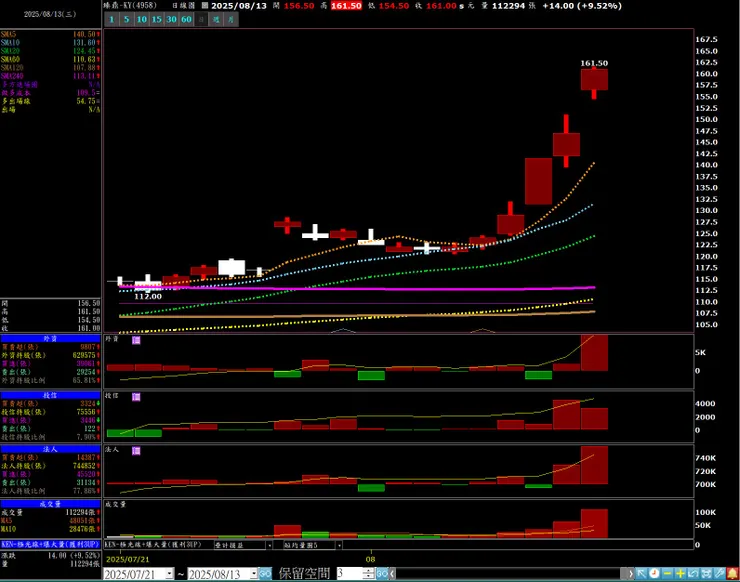Select the daily (日) chart timeframe
The height and width of the screenshot is (582, 740).
pyautogui.click(x=201, y=19)
